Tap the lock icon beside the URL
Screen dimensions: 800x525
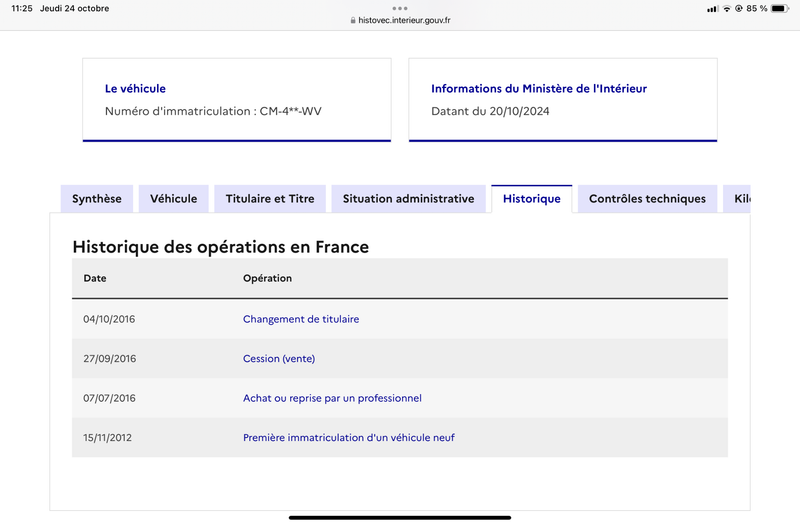(353, 20)
